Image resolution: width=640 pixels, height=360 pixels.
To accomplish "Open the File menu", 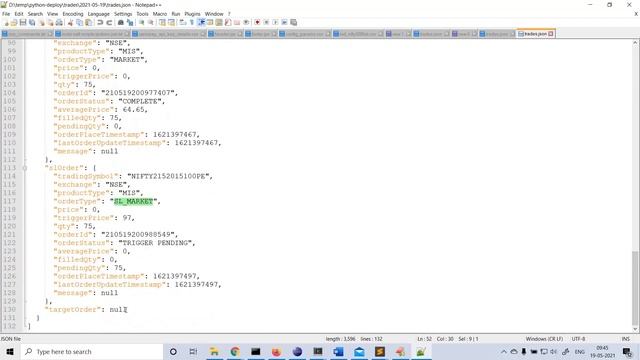I will pos(6,14).
